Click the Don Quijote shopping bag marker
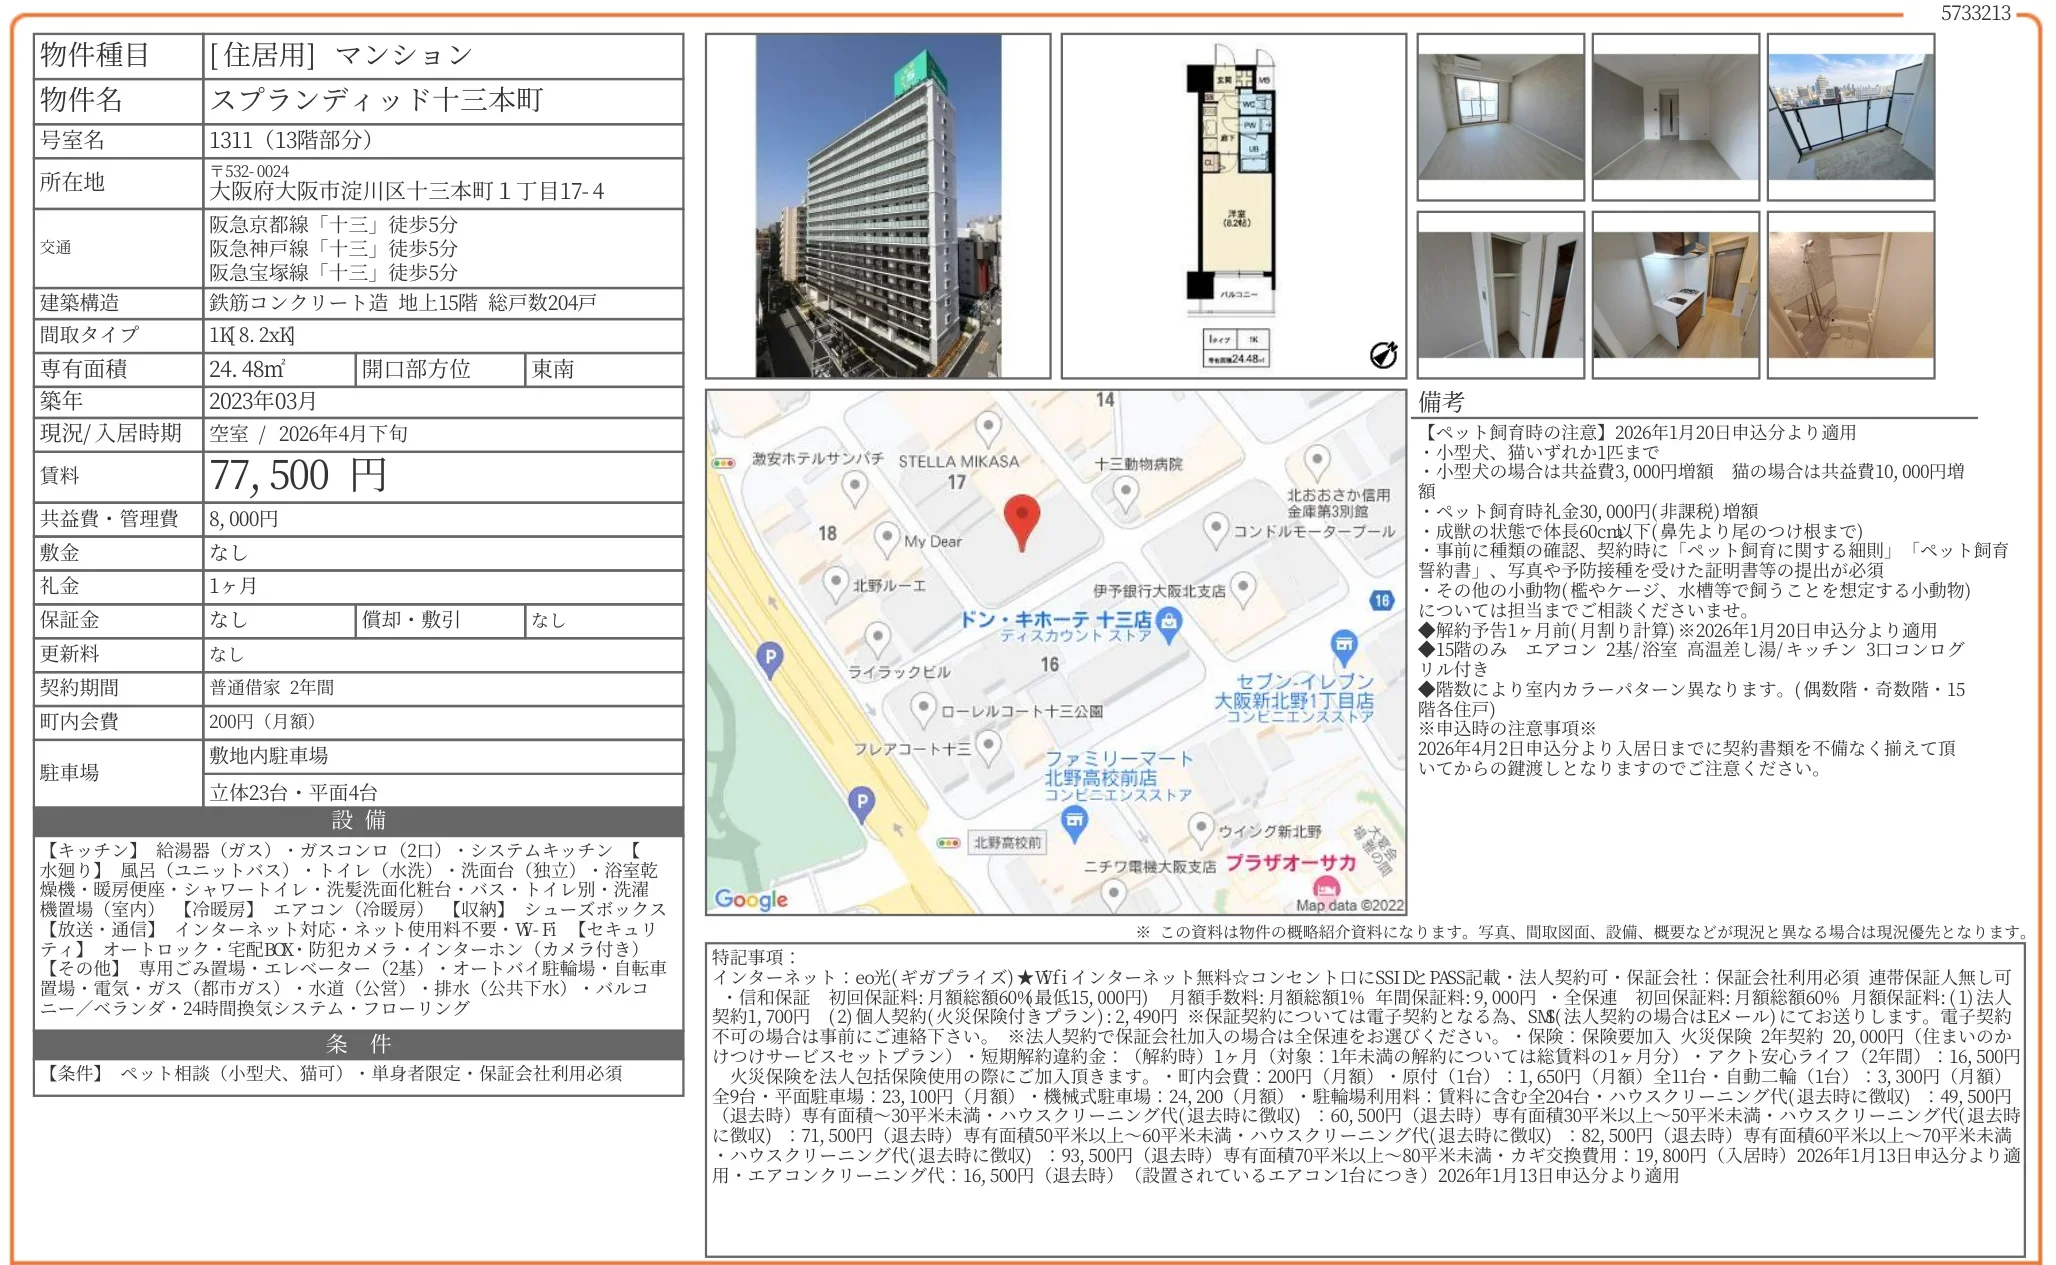 pyautogui.click(x=1168, y=623)
